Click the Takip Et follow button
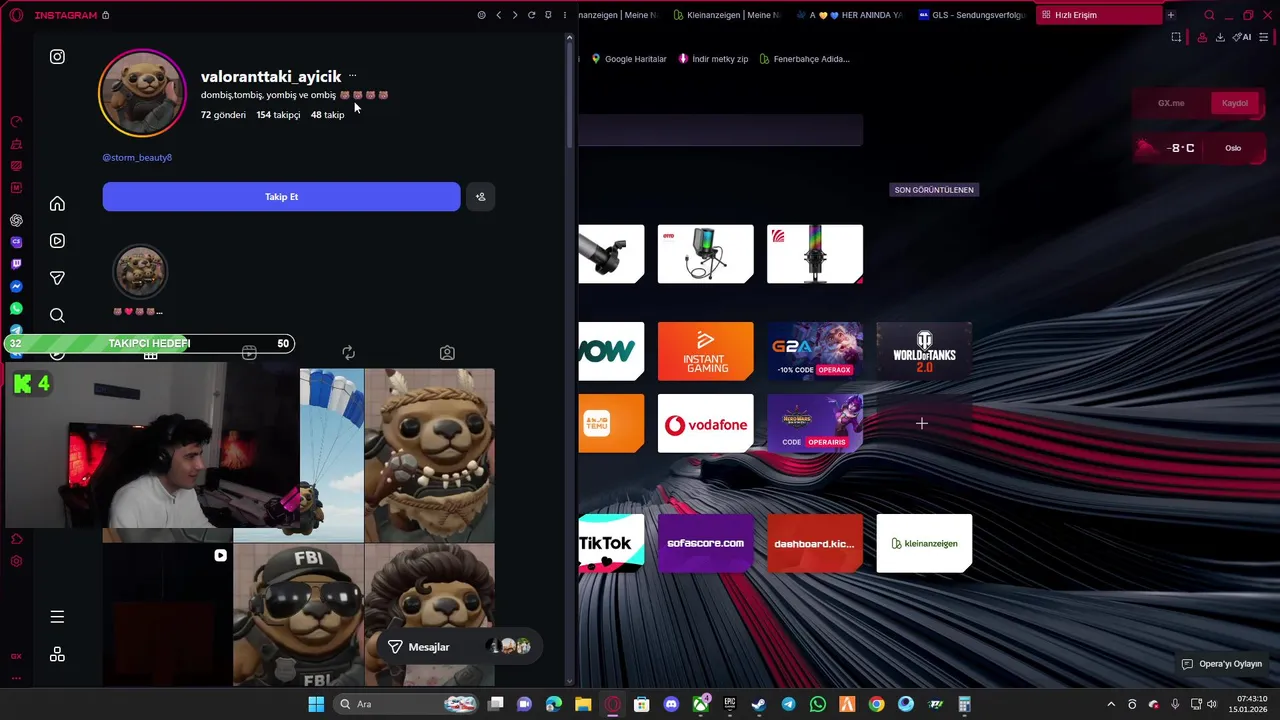The image size is (1280, 720). tap(281, 197)
